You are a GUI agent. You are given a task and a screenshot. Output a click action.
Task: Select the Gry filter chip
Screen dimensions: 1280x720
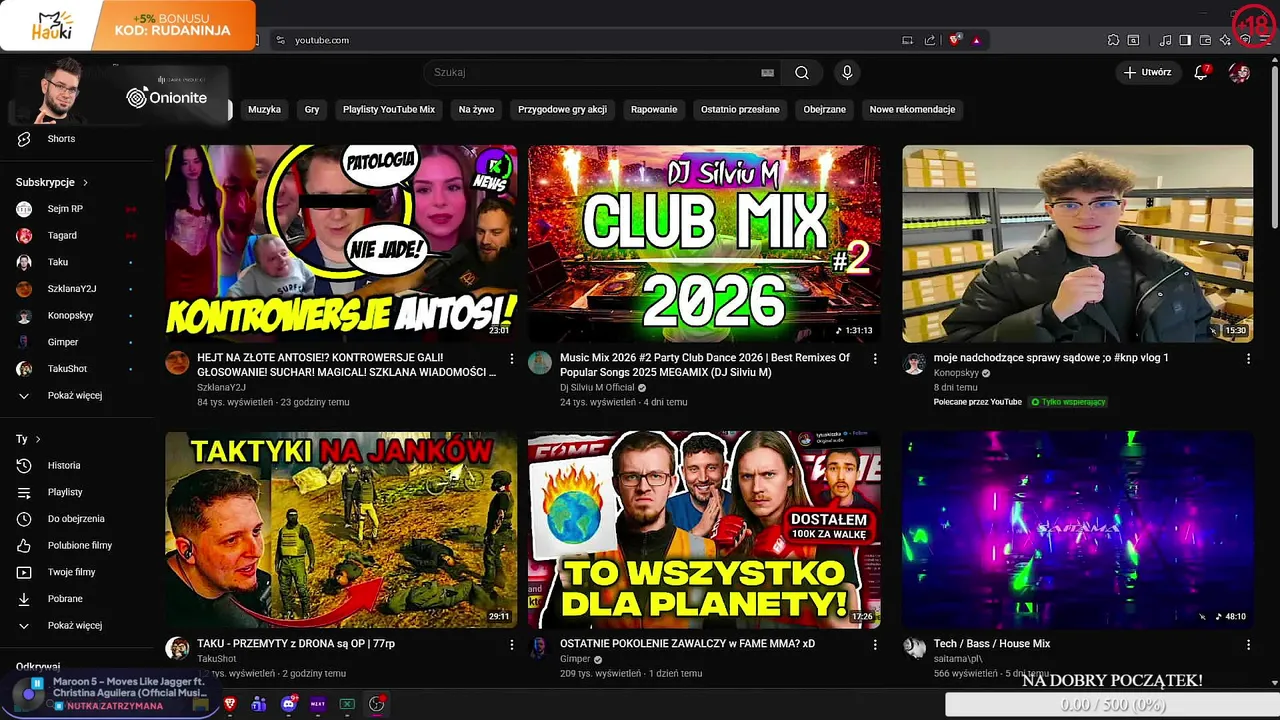pyautogui.click(x=312, y=110)
